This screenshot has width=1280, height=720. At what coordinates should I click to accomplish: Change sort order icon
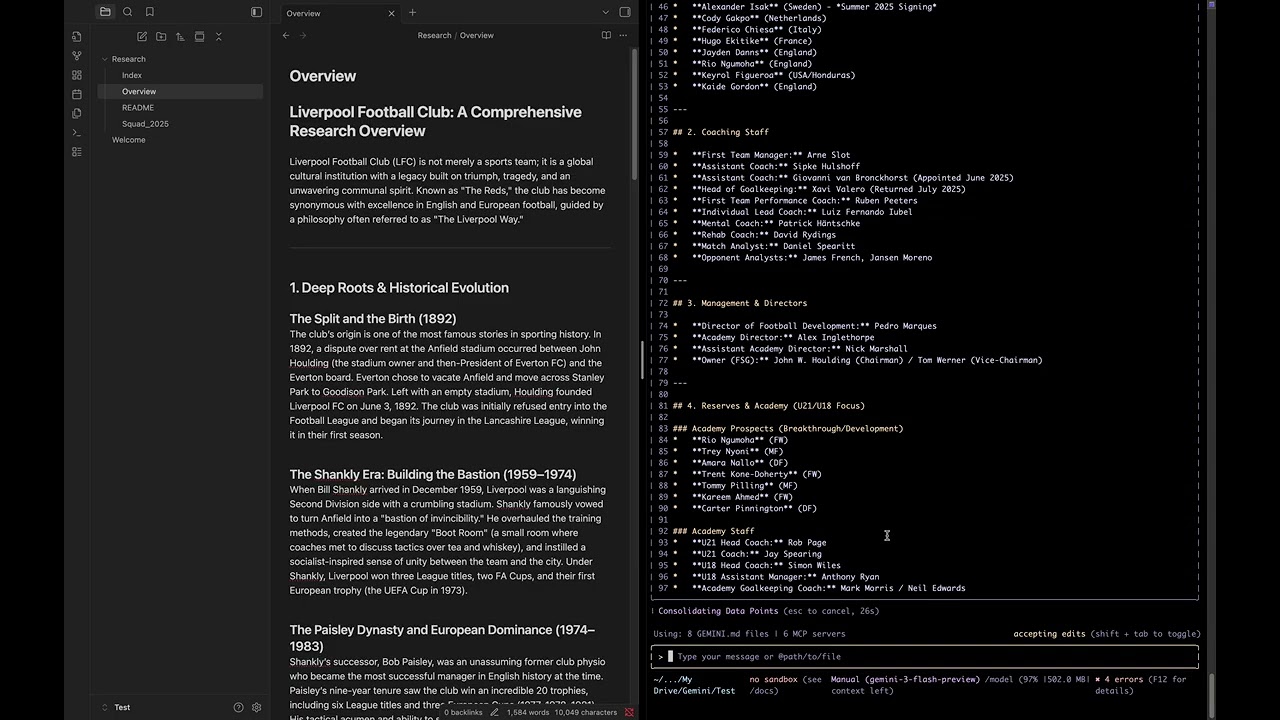tap(180, 36)
